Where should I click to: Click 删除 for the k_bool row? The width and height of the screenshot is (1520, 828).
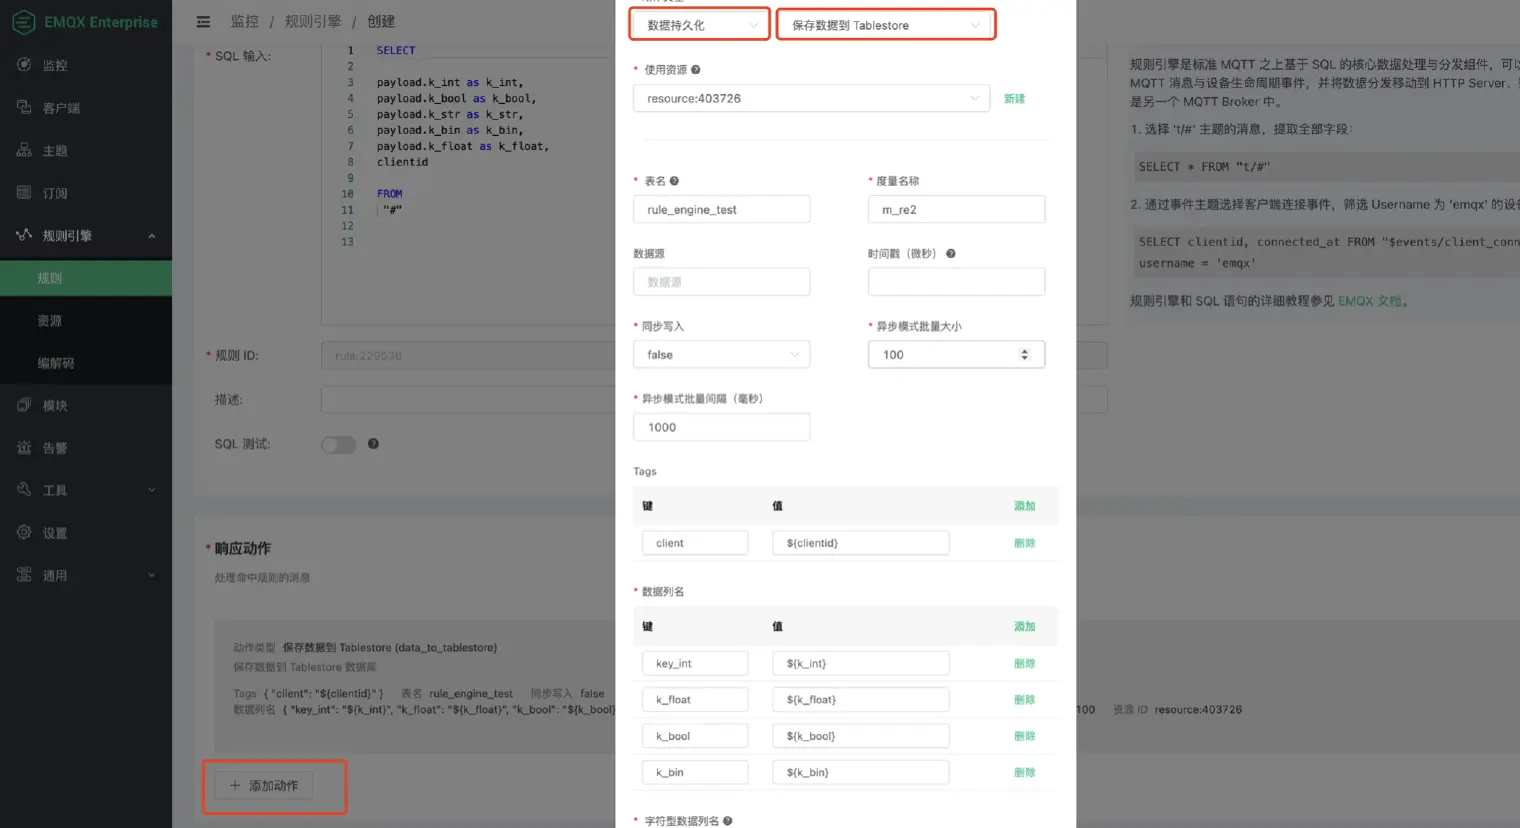(x=1024, y=736)
